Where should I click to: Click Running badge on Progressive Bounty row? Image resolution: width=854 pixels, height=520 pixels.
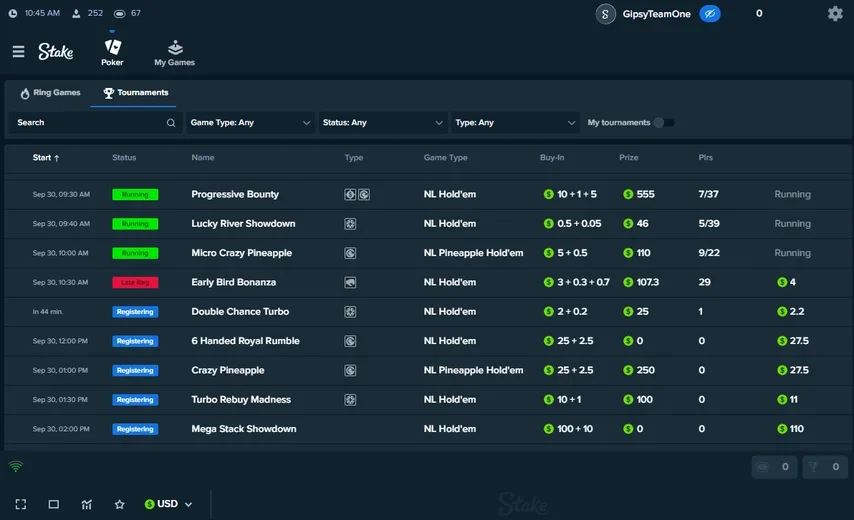coord(135,194)
